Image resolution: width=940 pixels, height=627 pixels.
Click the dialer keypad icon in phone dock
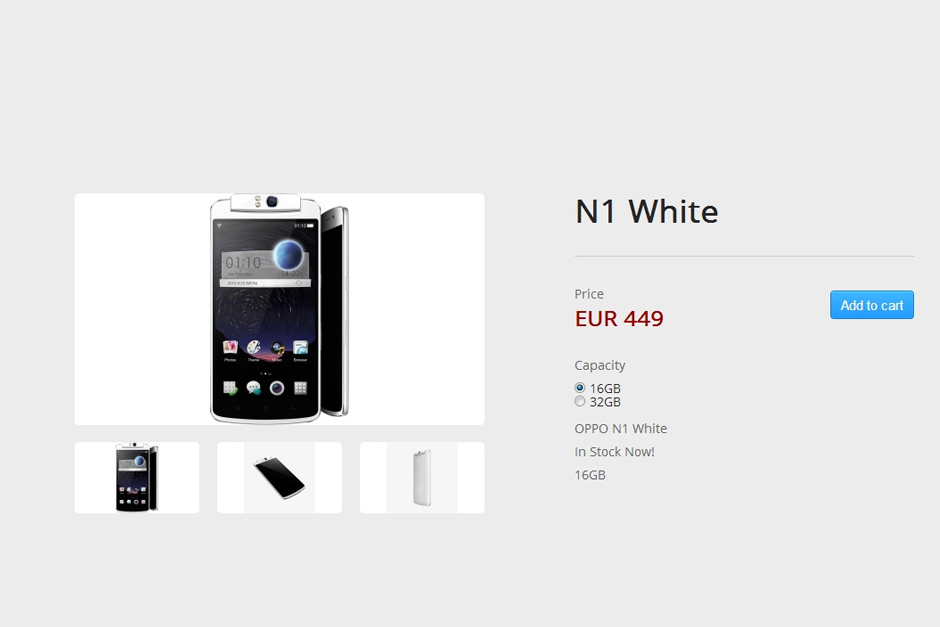230,388
